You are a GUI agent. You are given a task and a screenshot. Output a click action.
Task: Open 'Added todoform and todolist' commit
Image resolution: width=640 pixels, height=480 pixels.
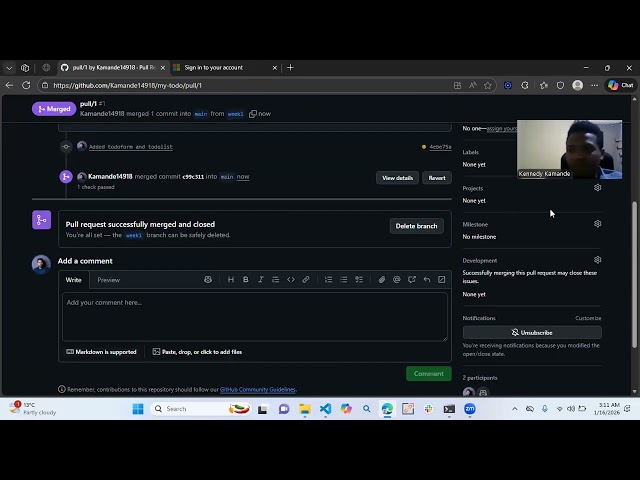click(x=131, y=147)
